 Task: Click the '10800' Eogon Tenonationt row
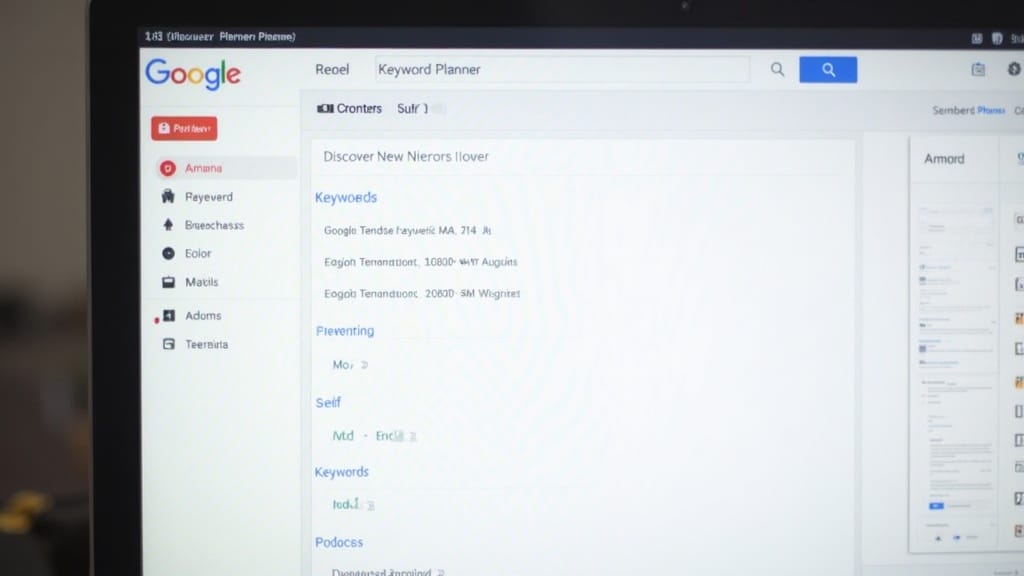pyautogui.click(x=421, y=262)
